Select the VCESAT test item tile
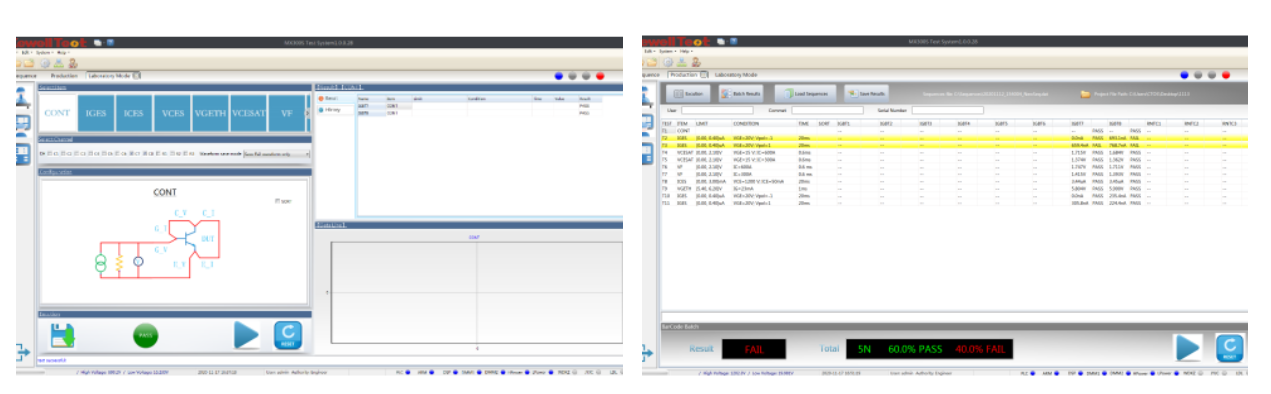The image size is (1271, 394). 248,113
